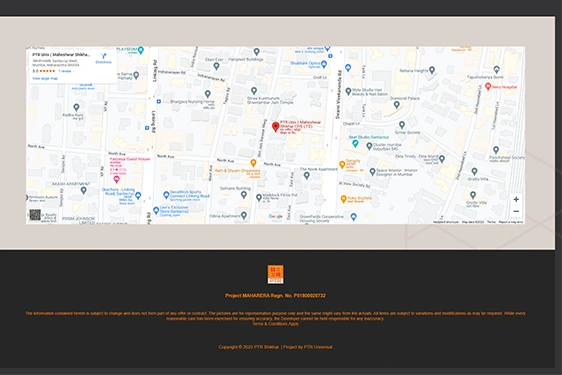Open the PTR Universal footer link
Screen dimensions: 562x375
[x=318, y=347]
